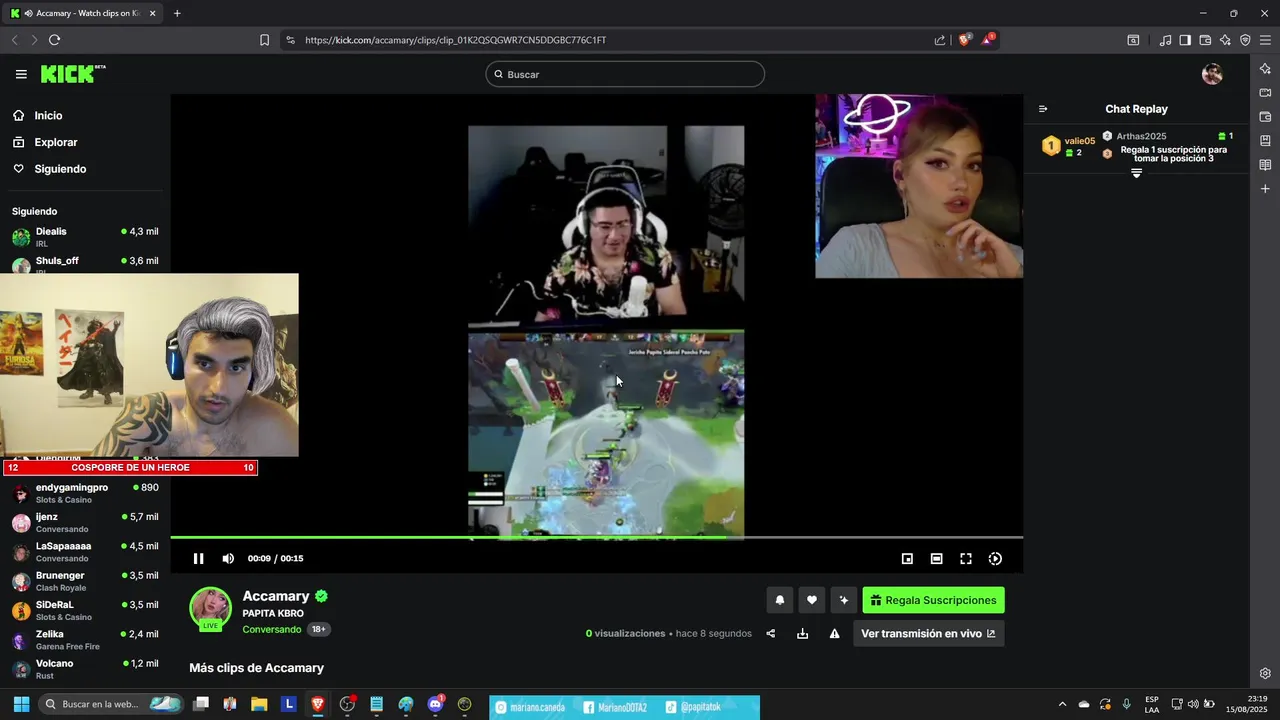Open Brave Rewards triangle icon

989,40
